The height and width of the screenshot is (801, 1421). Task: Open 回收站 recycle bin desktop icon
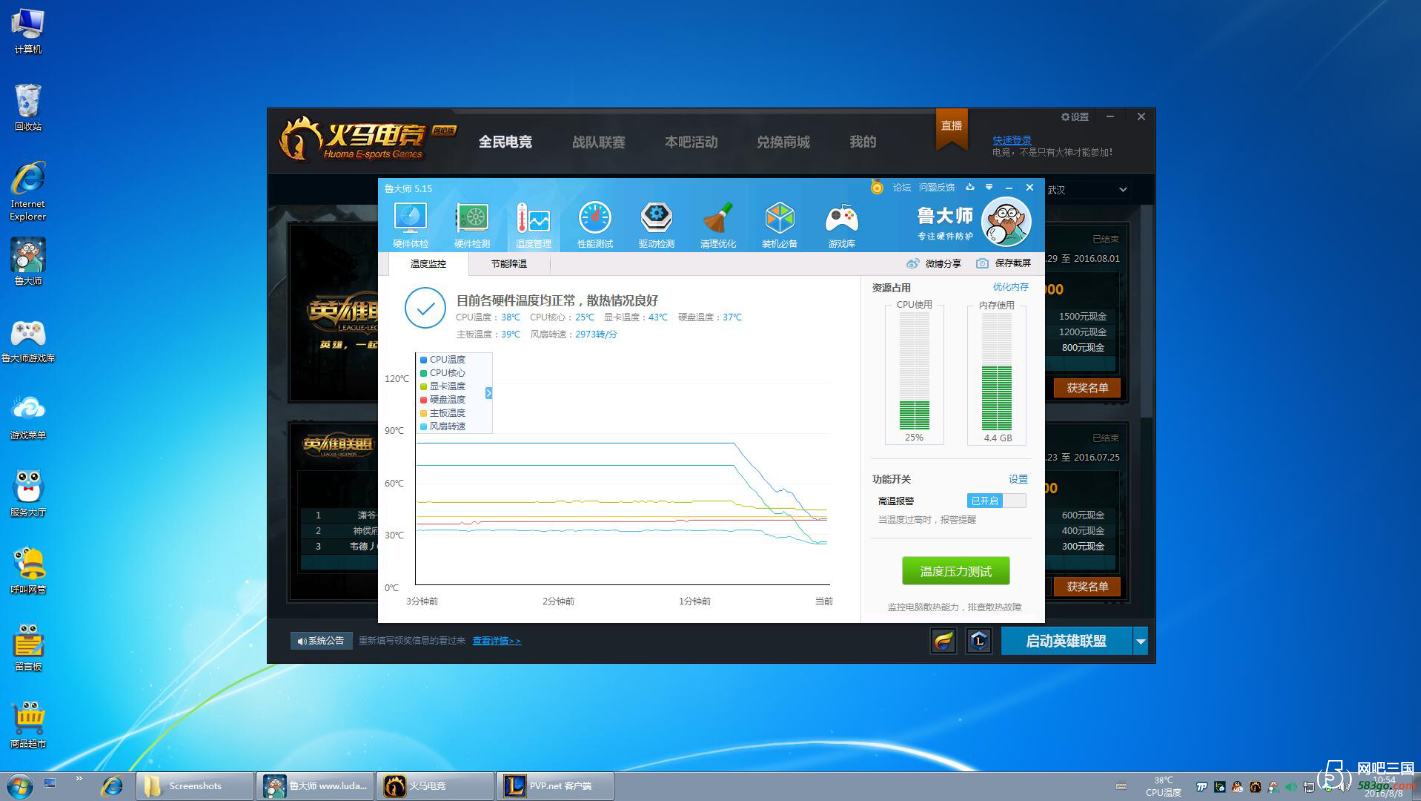click(x=28, y=107)
